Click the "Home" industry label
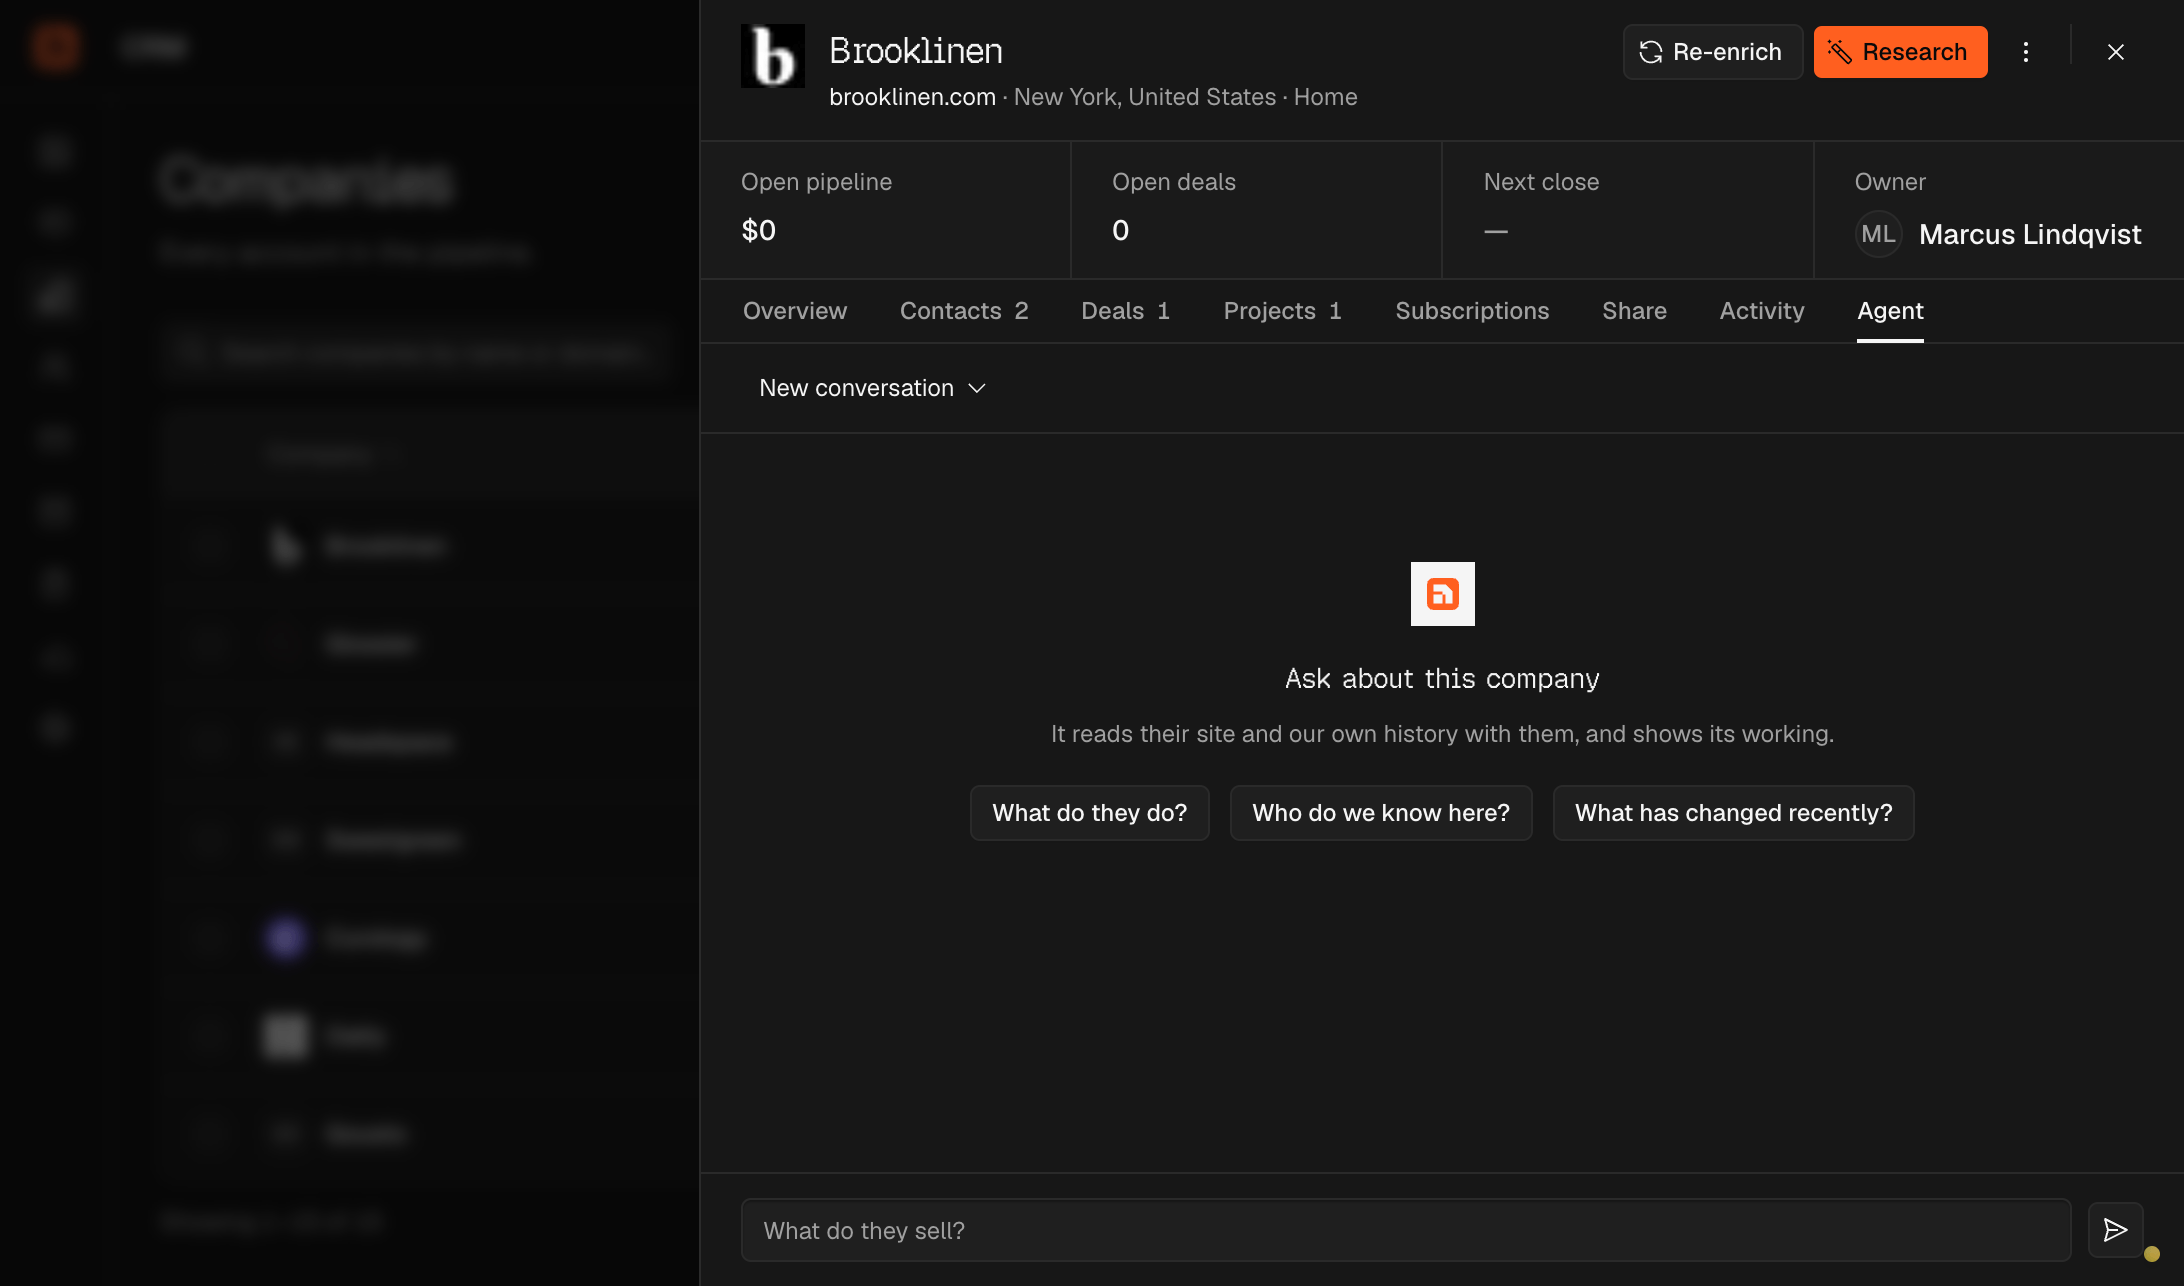Image resolution: width=2184 pixels, height=1286 pixels. point(1326,97)
